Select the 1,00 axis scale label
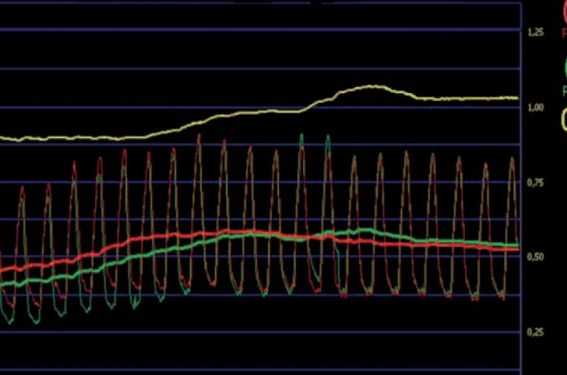 pos(536,107)
